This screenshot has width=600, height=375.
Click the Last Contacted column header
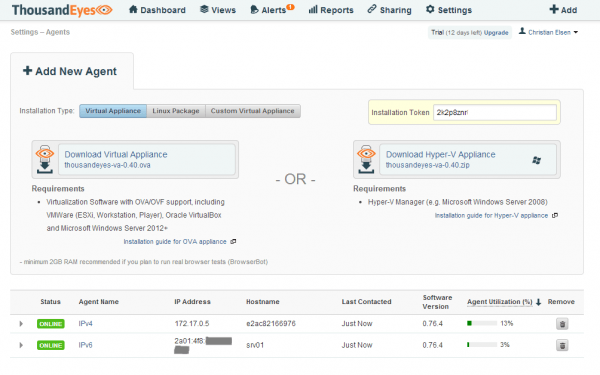point(367,302)
